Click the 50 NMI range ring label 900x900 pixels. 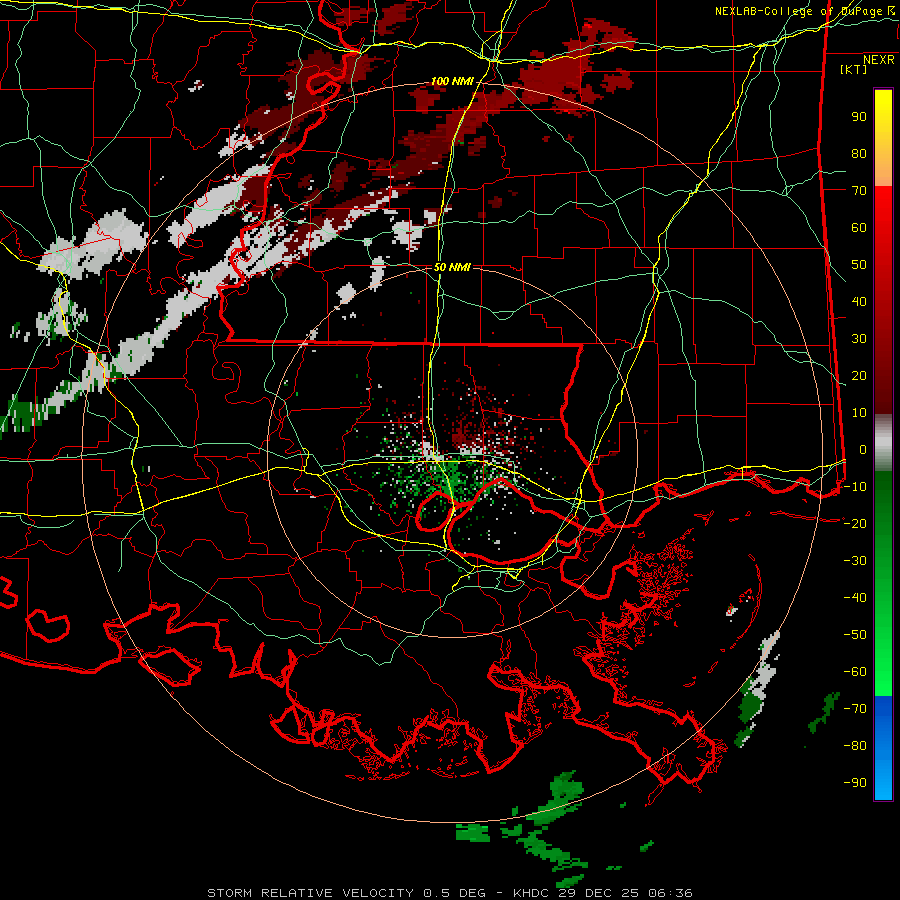452,267
